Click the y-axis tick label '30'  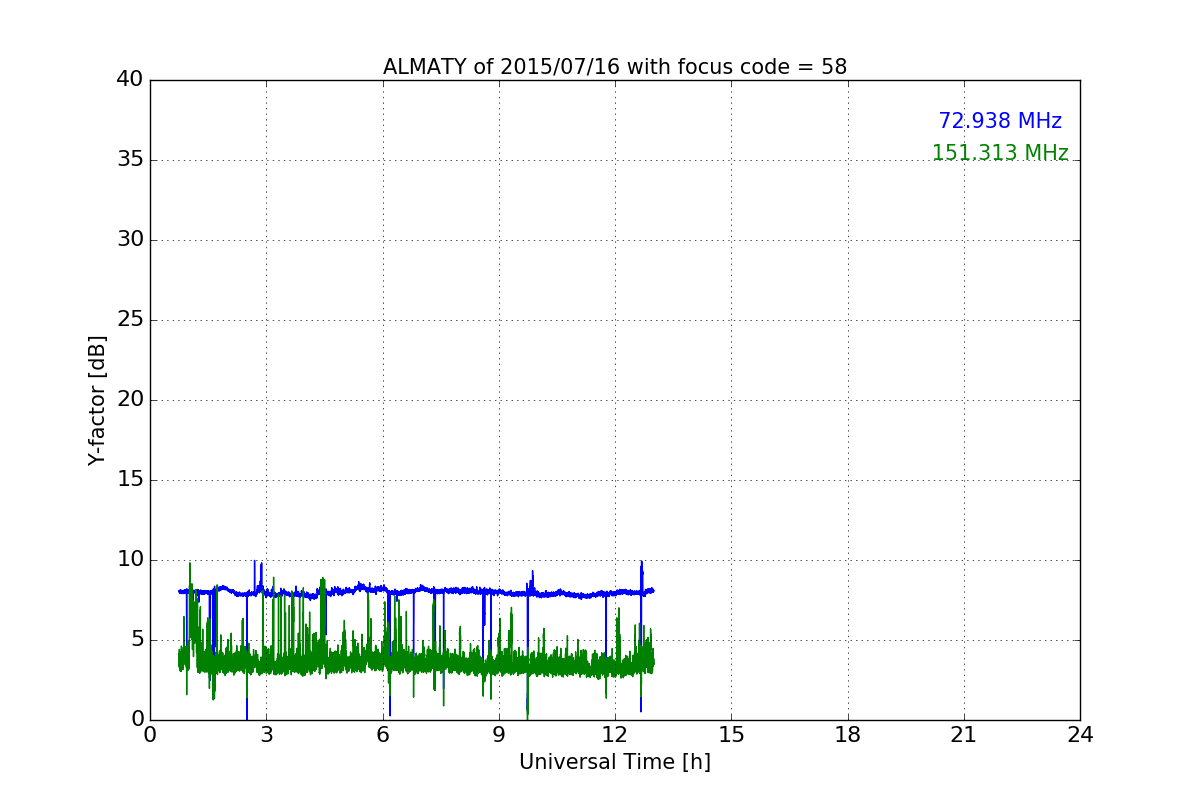[x=130, y=240]
